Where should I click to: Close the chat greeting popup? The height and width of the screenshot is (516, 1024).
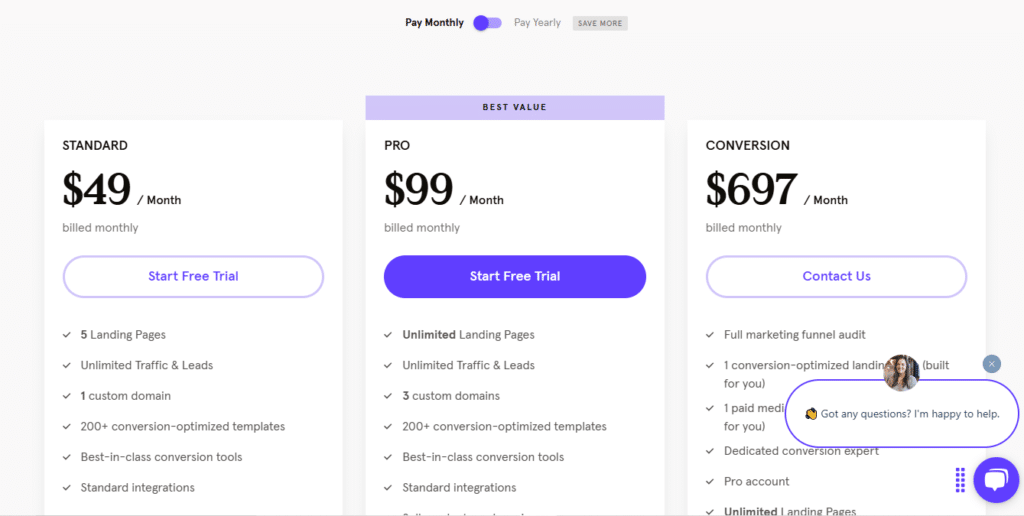point(991,364)
